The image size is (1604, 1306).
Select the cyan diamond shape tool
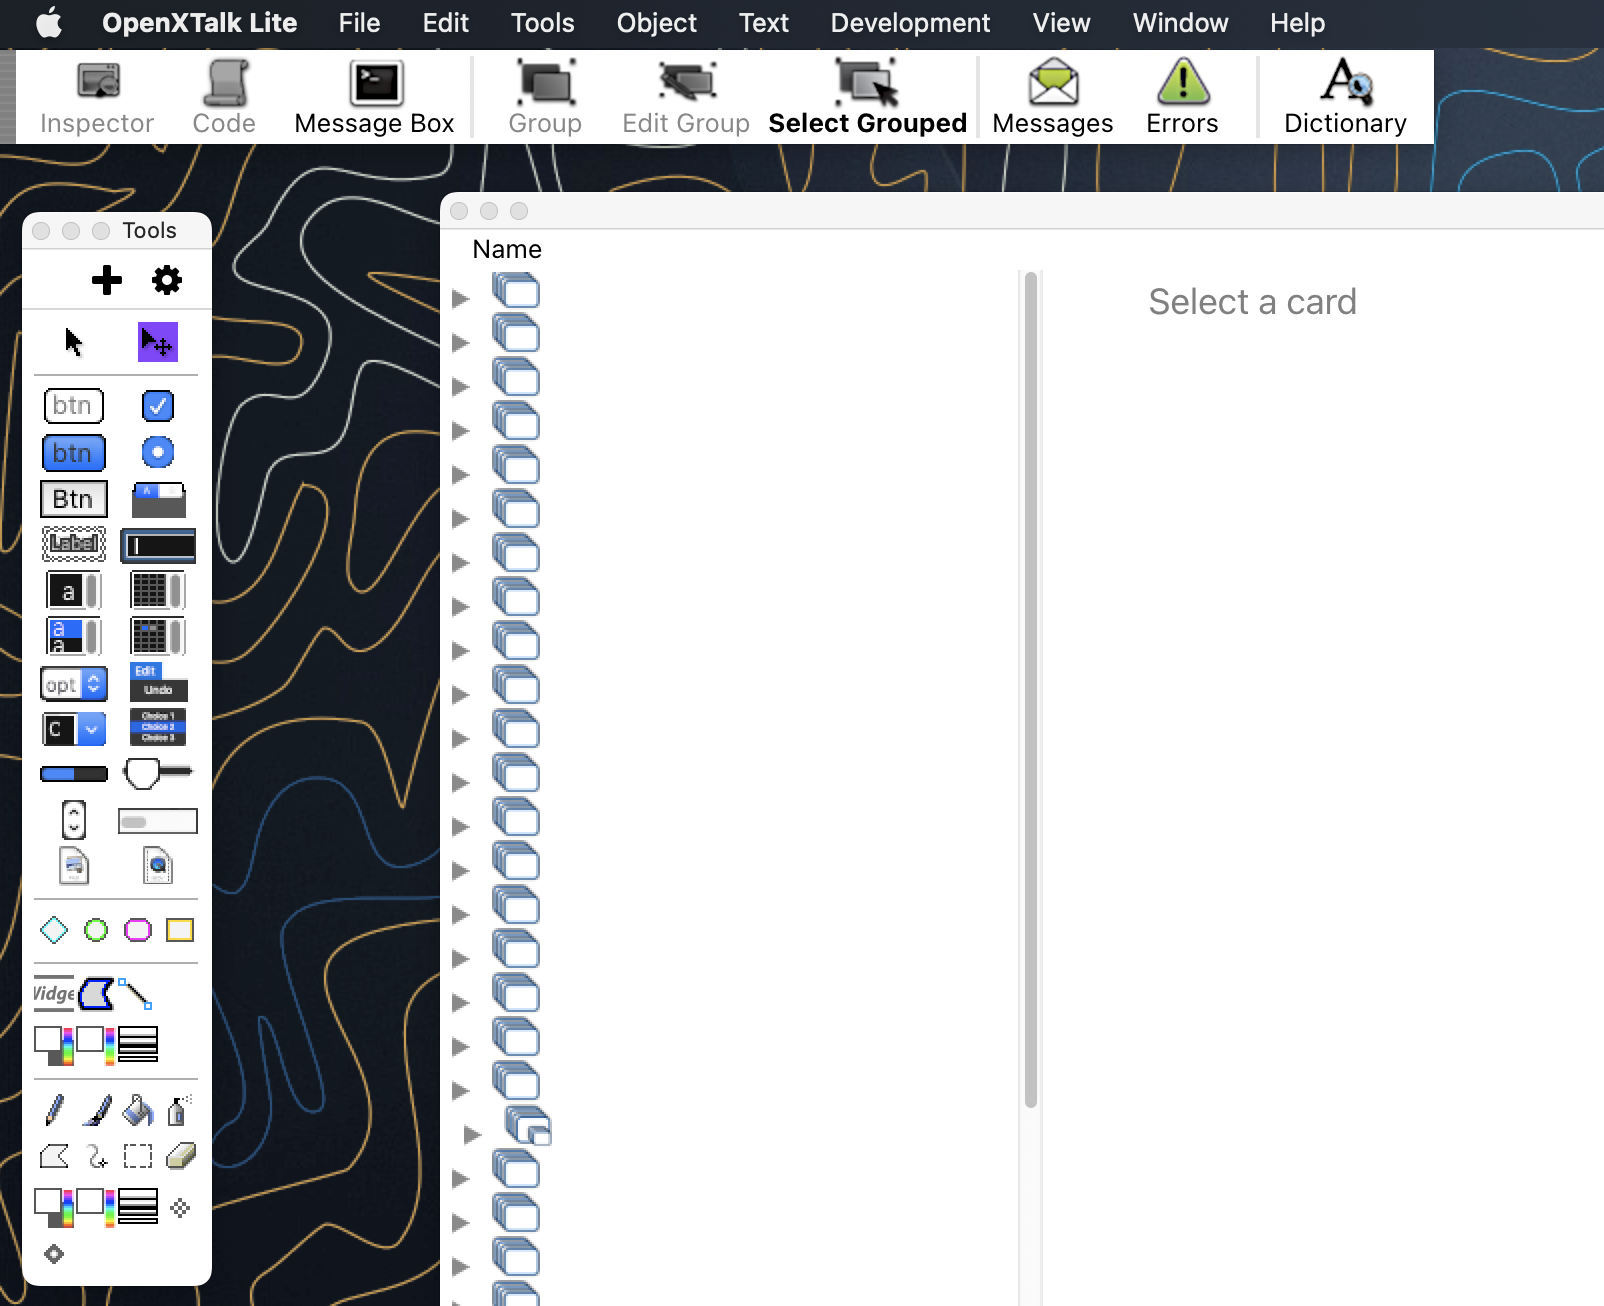tap(54, 930)
